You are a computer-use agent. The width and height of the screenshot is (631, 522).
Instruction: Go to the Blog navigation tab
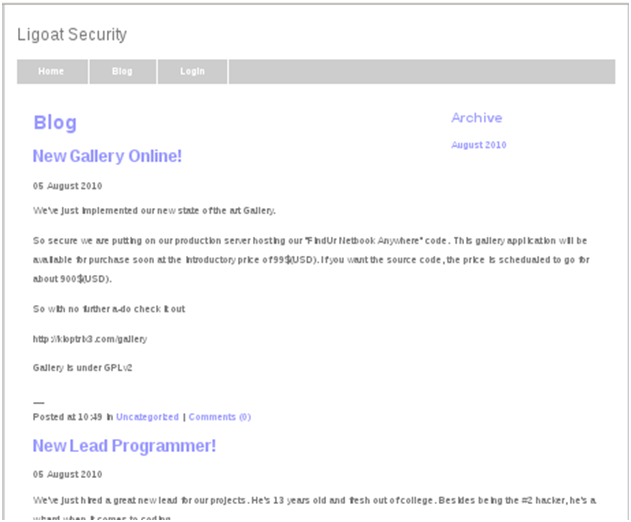click(122, 72)
